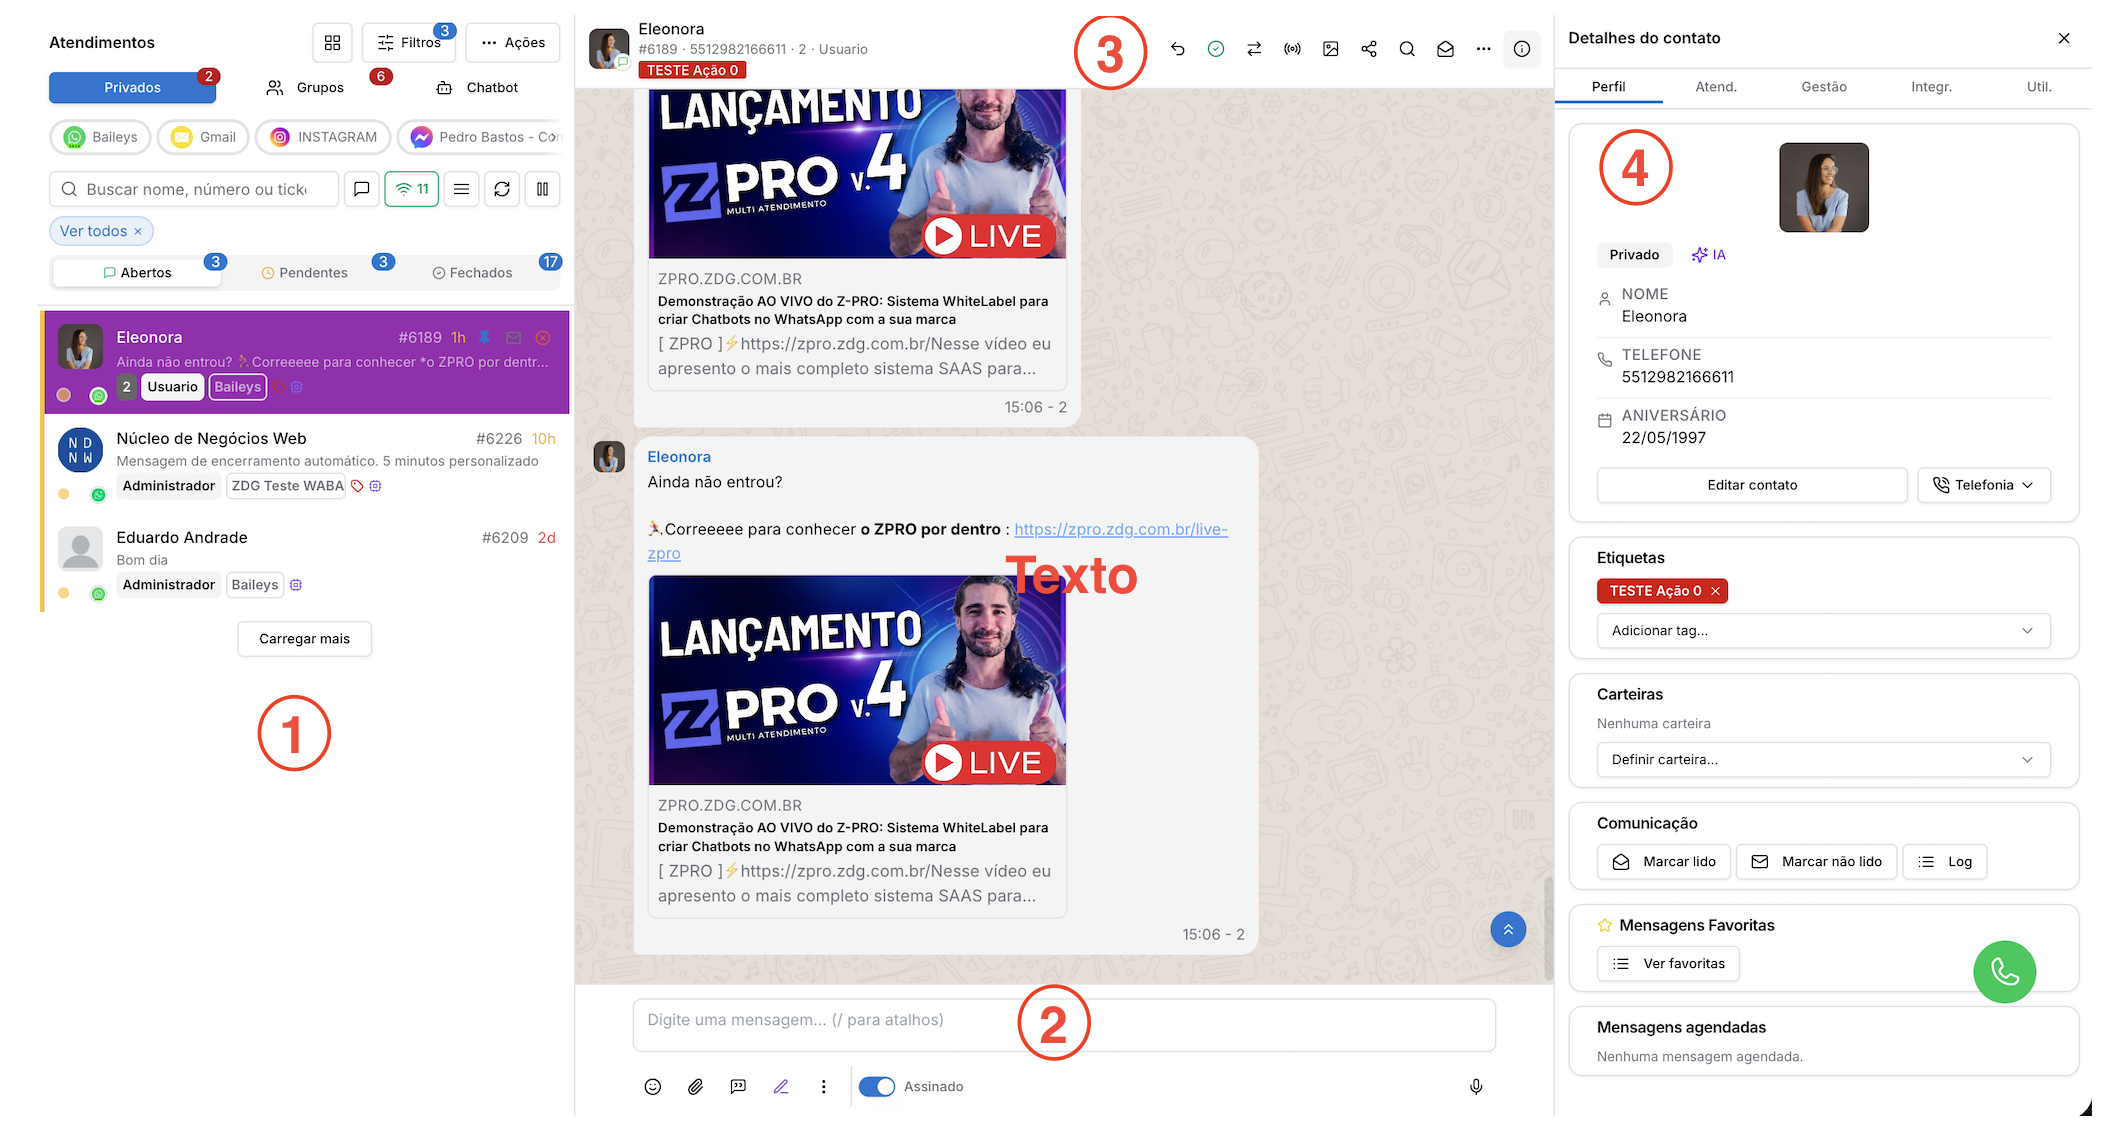The height and width of the screenshot is (1128, 2106).
Task: Open the Adicionar tag dropdown
Action: [1823, 631]
